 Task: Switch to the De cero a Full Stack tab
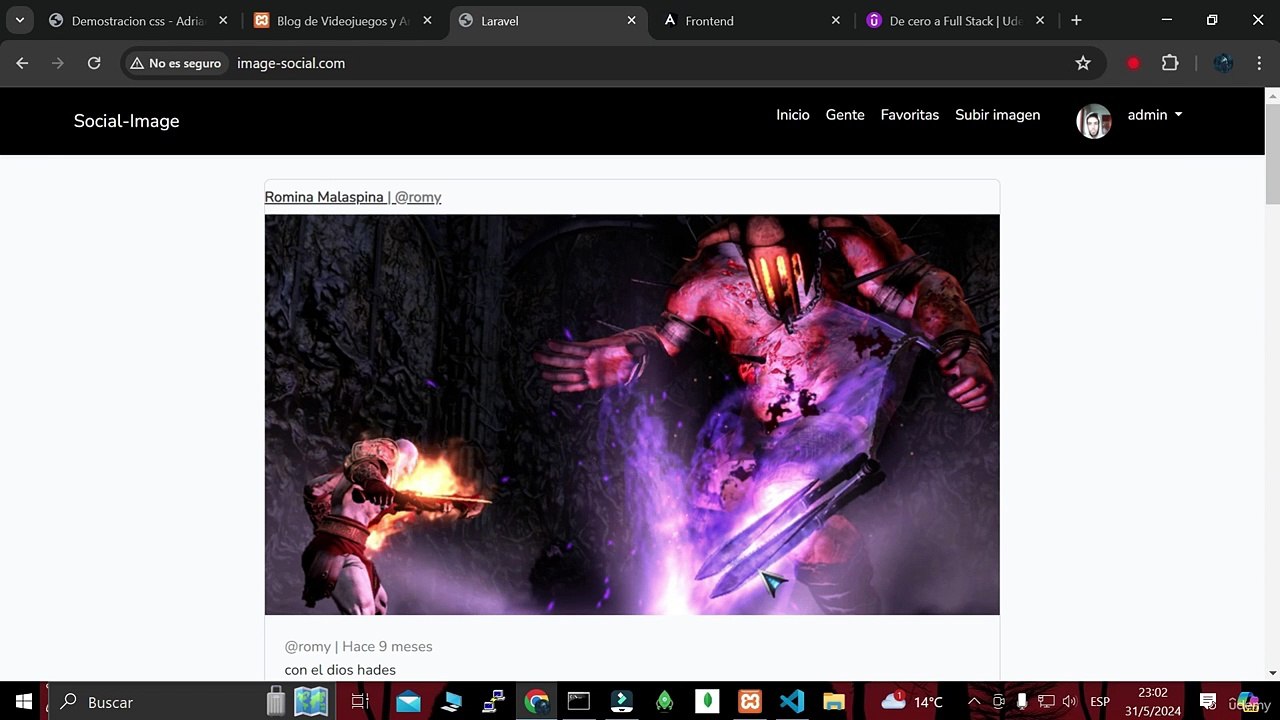point(955,20)
